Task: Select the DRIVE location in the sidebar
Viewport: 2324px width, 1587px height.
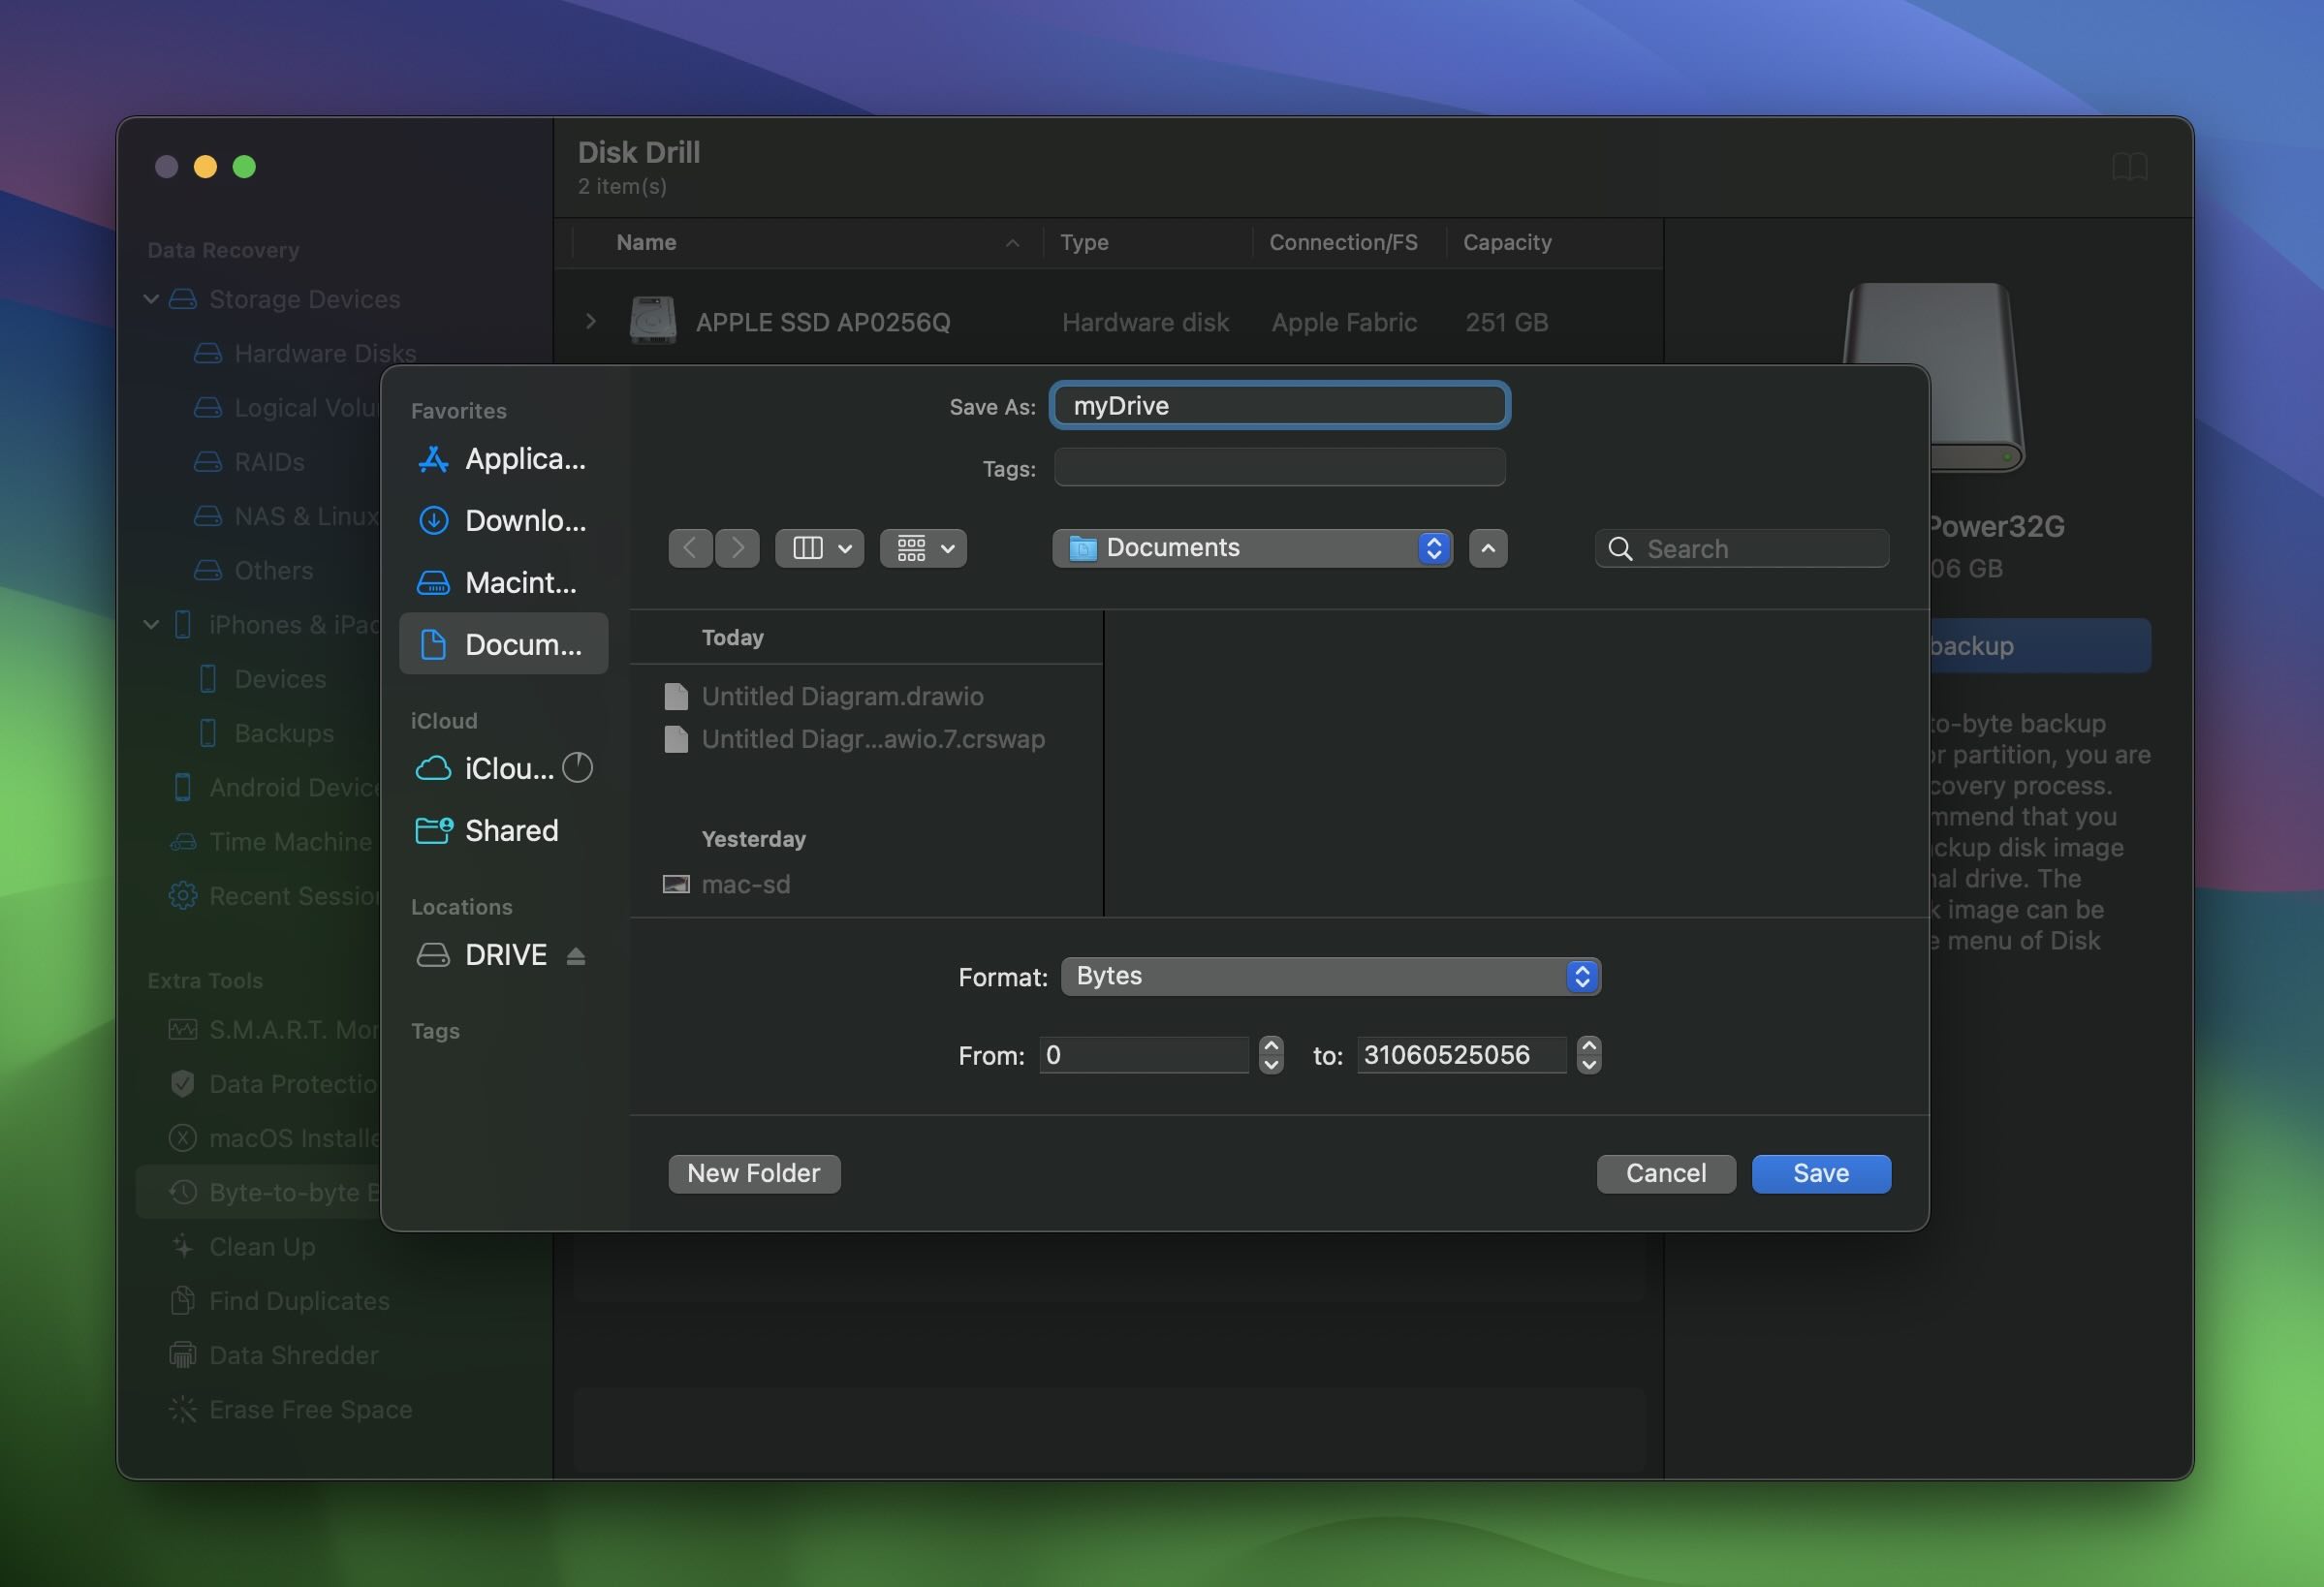Action: point(481,955)
